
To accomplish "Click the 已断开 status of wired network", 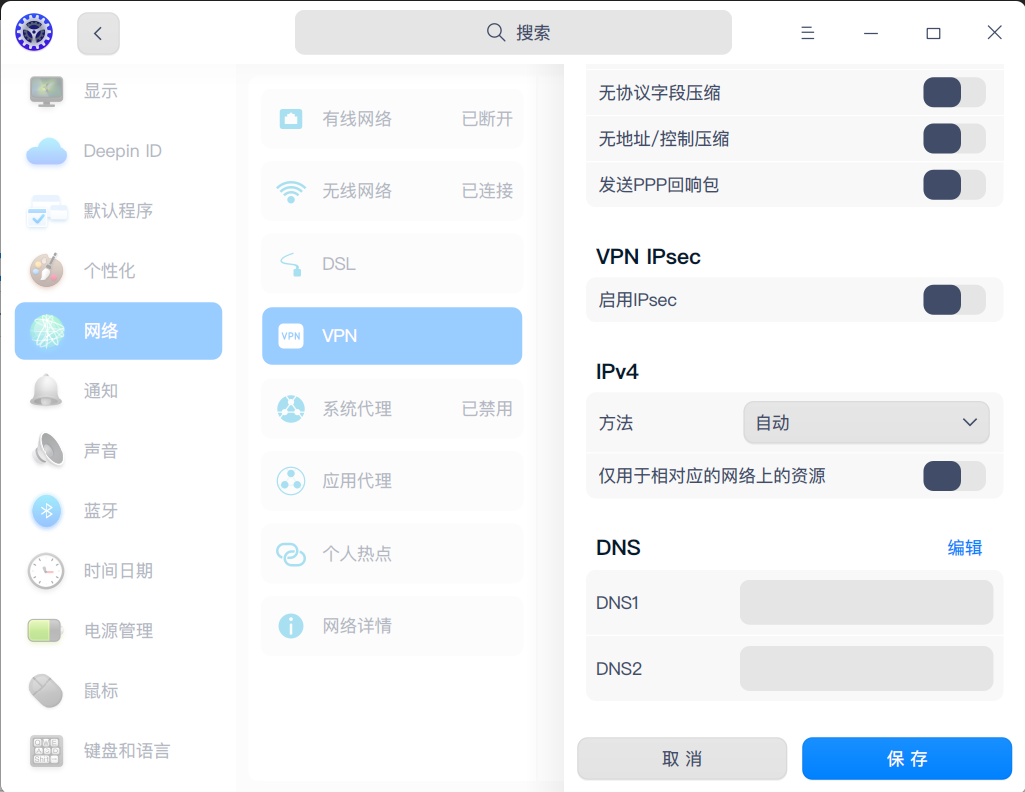I will pos(487,119).
